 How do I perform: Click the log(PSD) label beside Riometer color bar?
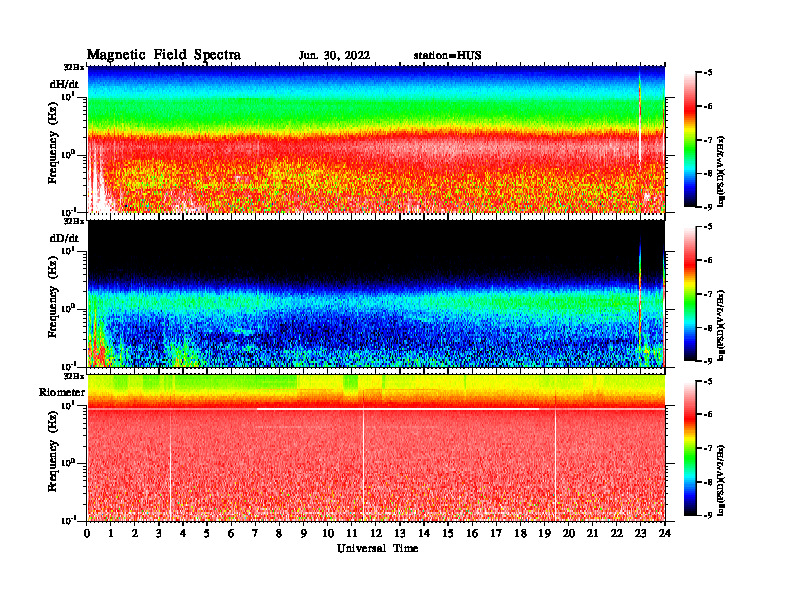point(721,480)
